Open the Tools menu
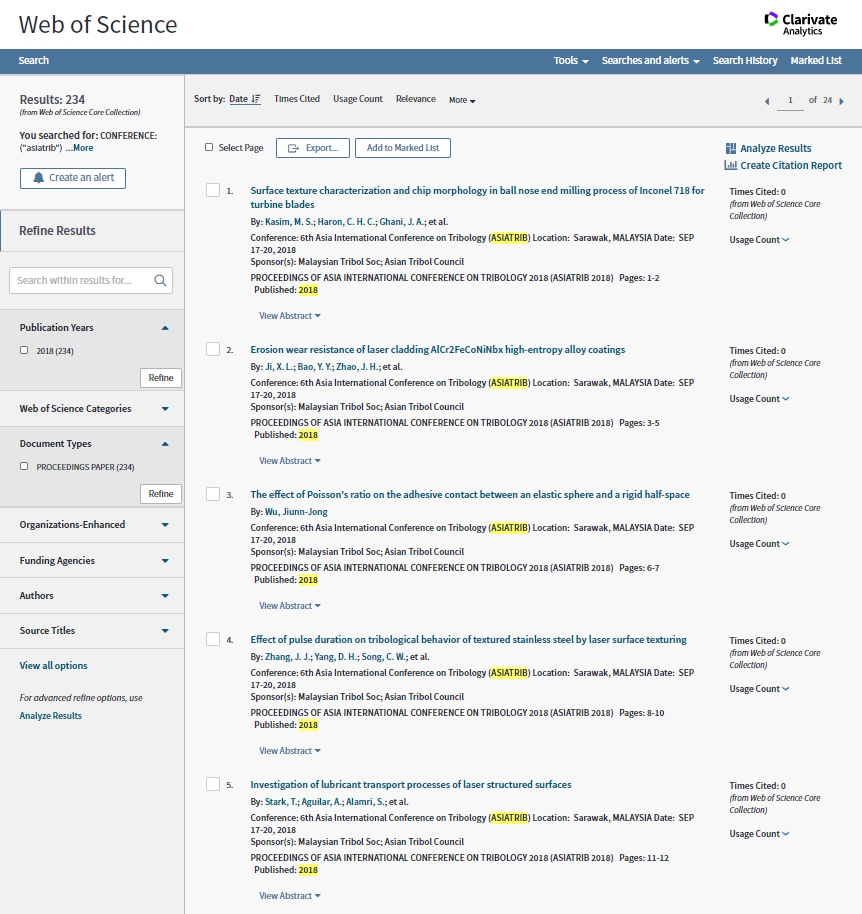 (x=571, y=61)
